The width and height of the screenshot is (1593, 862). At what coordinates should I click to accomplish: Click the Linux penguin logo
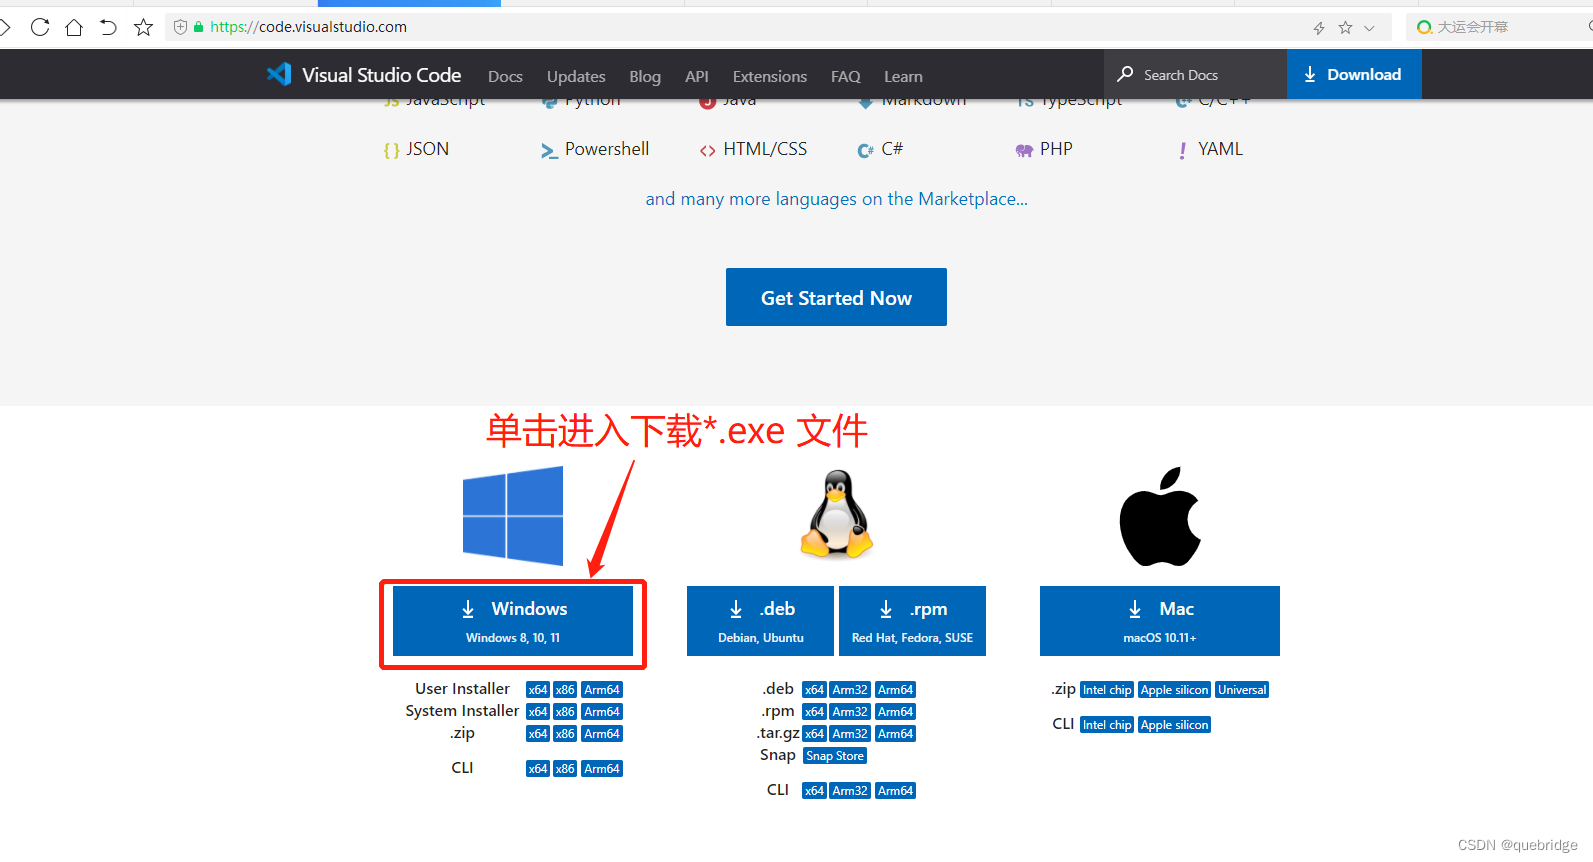click(836, 515)
